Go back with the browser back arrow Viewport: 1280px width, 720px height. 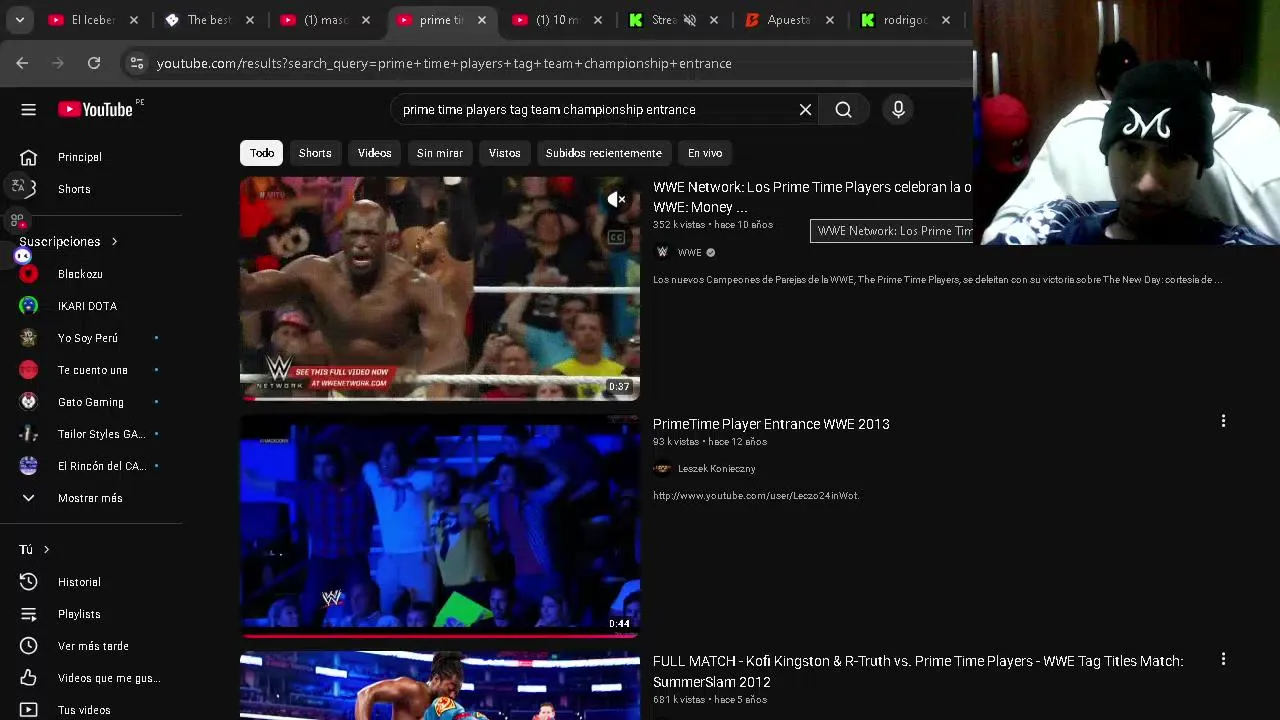click(x=22, y=63)
